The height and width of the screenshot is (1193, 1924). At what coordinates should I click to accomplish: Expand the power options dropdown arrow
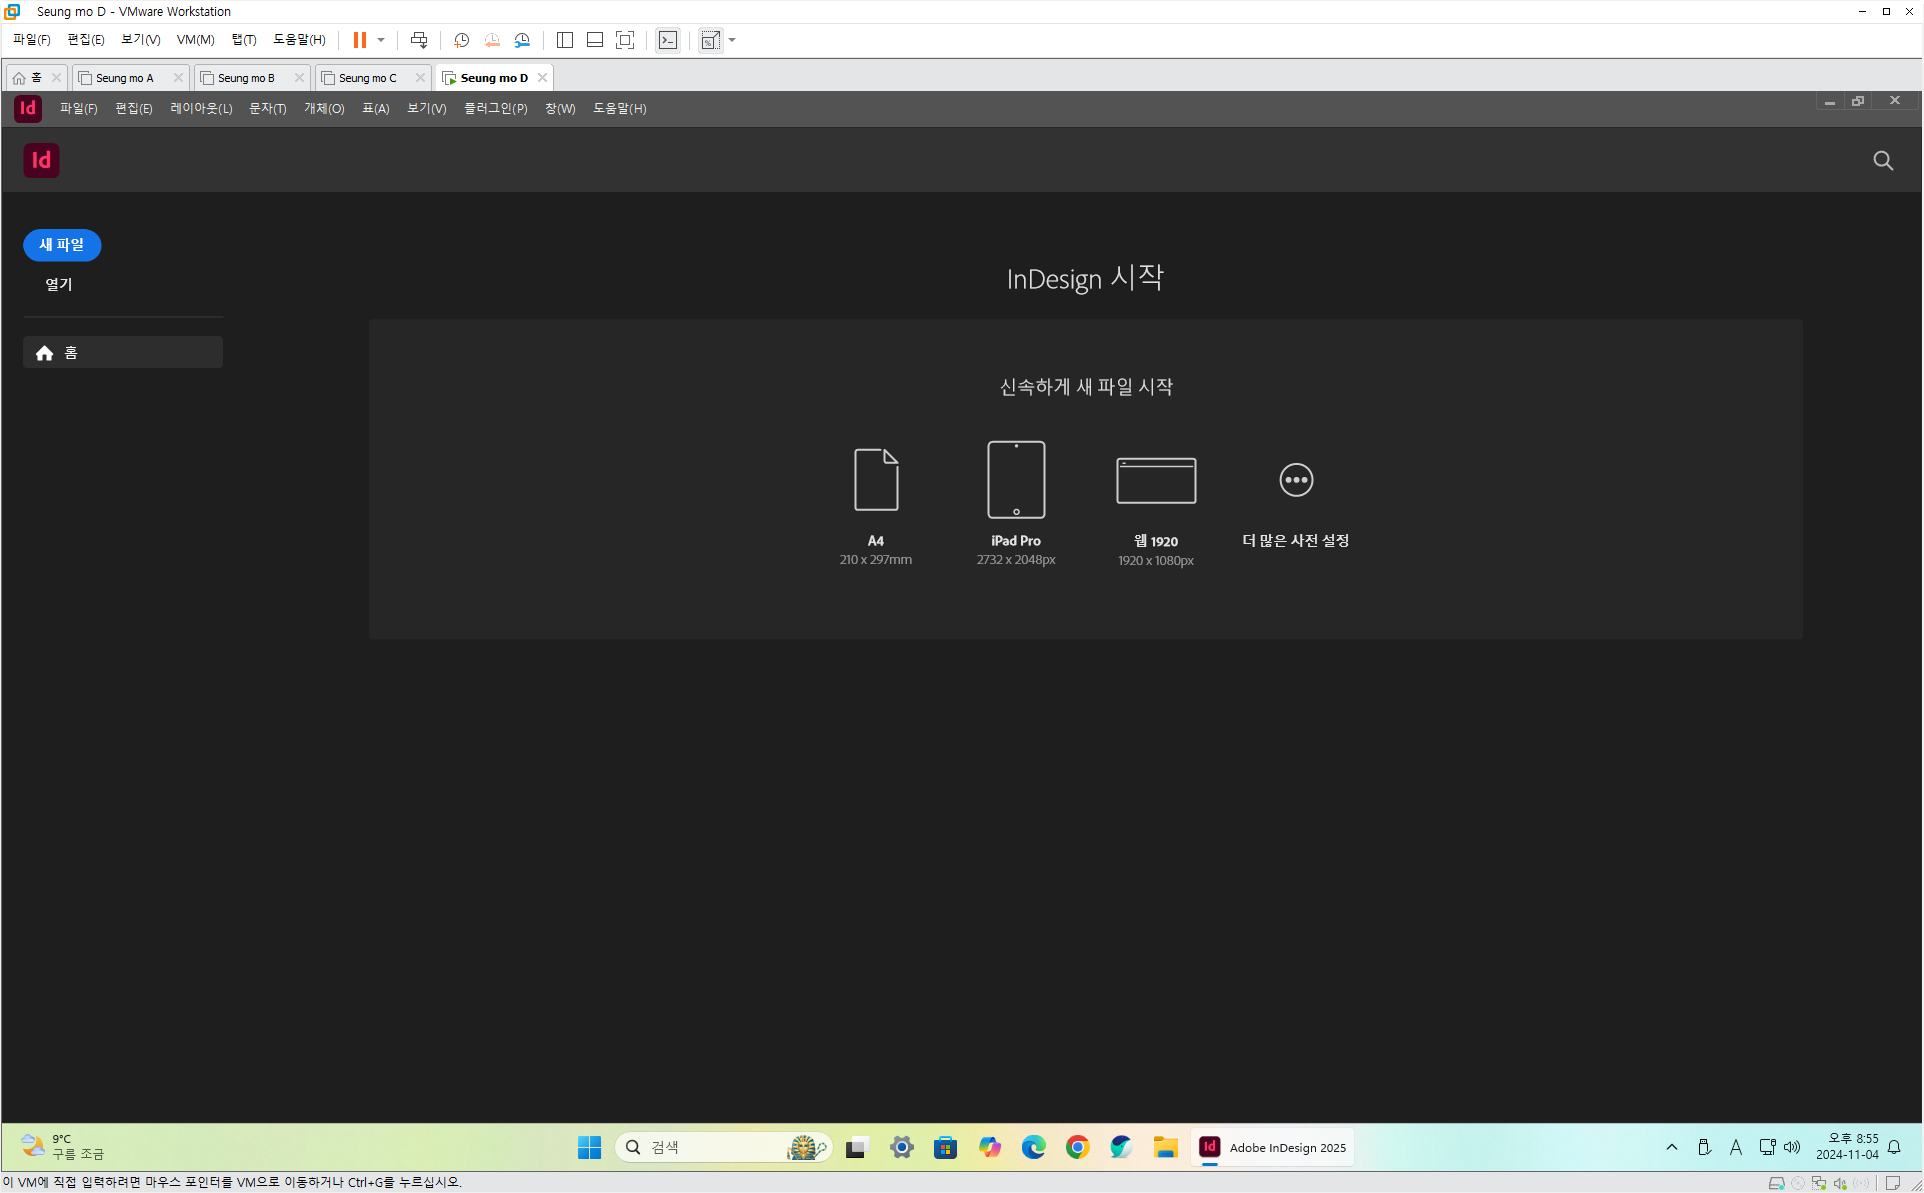[381, 40]
